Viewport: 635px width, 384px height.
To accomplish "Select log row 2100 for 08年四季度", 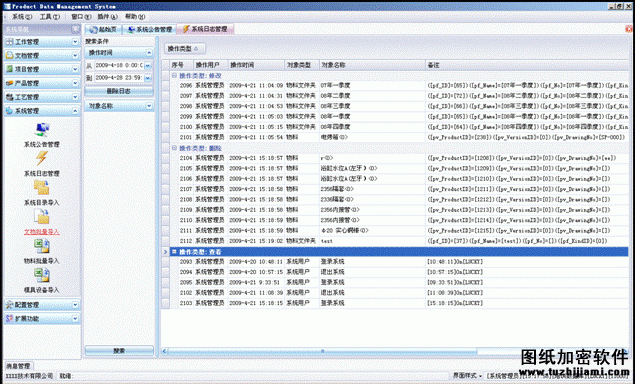I will 399,127.
